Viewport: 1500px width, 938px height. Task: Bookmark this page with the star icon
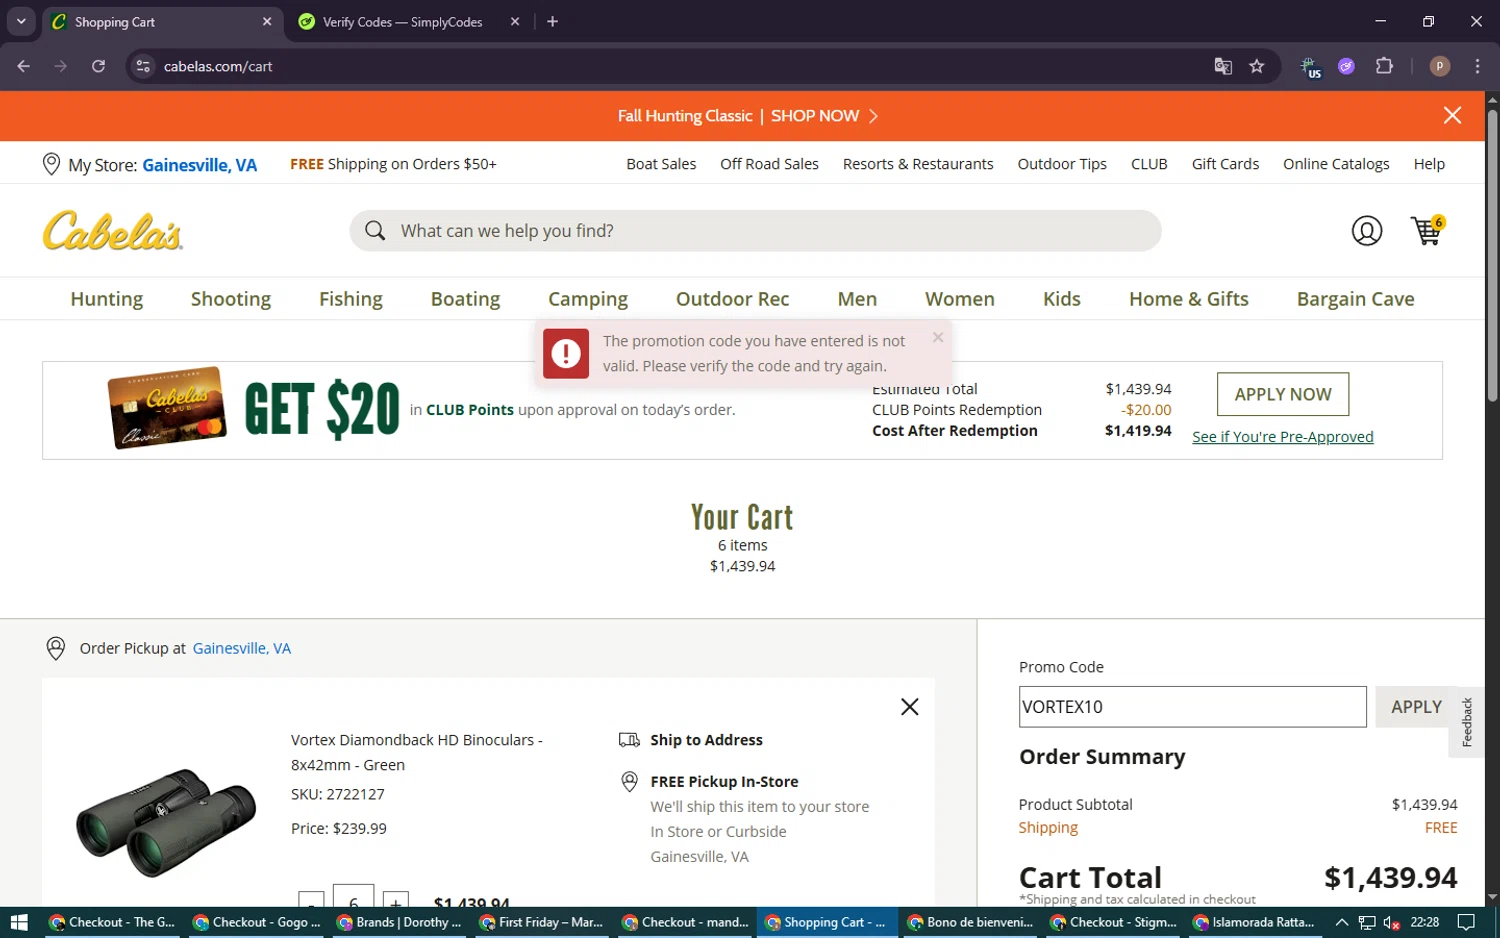(x=1257, y=66)
